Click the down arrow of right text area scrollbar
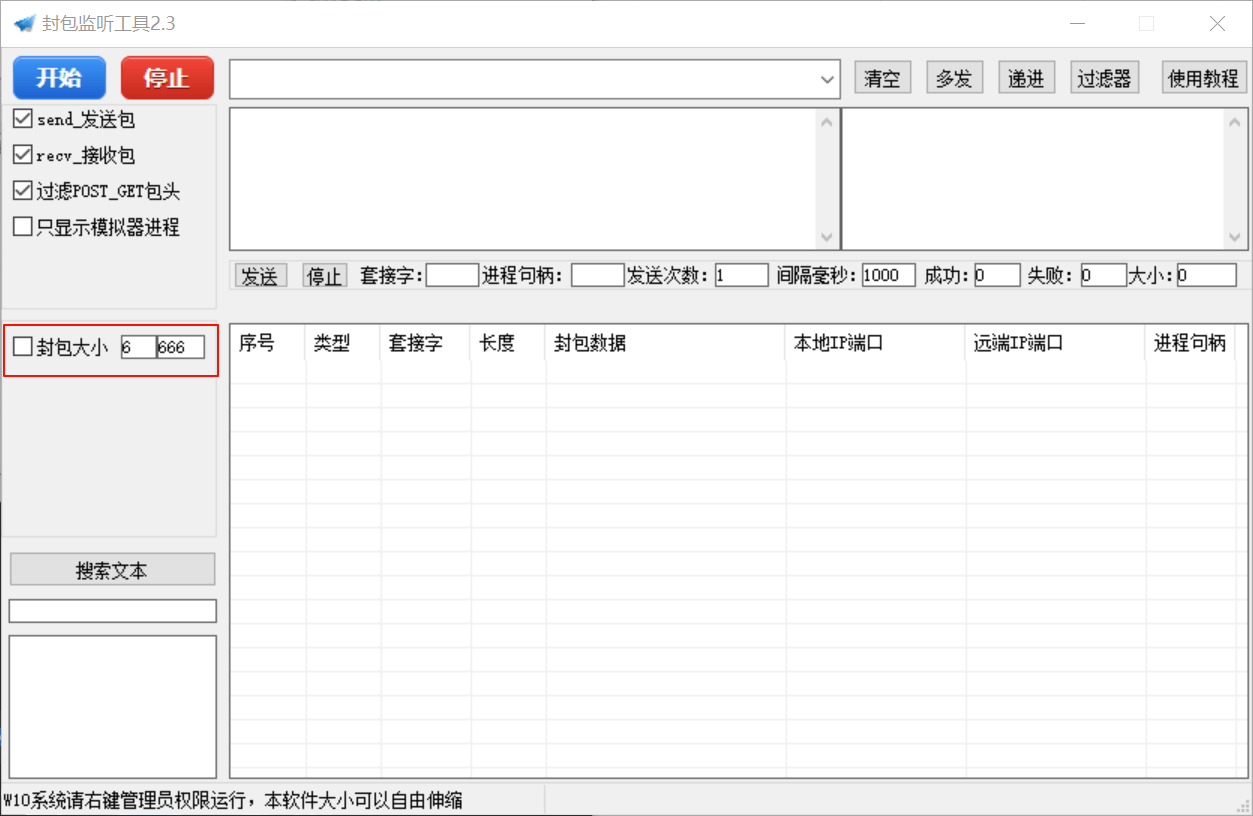This screenshot has height=816, width=1253. point(1235,237)
